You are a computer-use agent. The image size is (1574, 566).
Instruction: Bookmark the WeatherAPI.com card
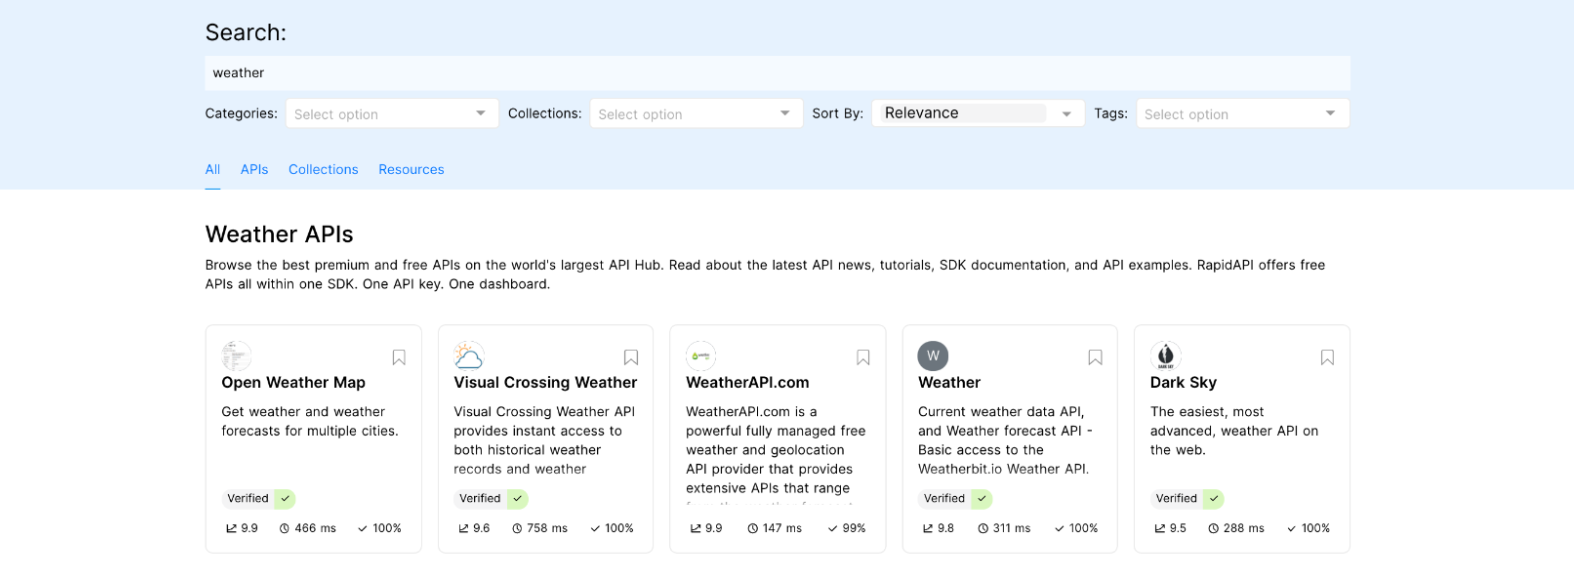coord(863,357)
